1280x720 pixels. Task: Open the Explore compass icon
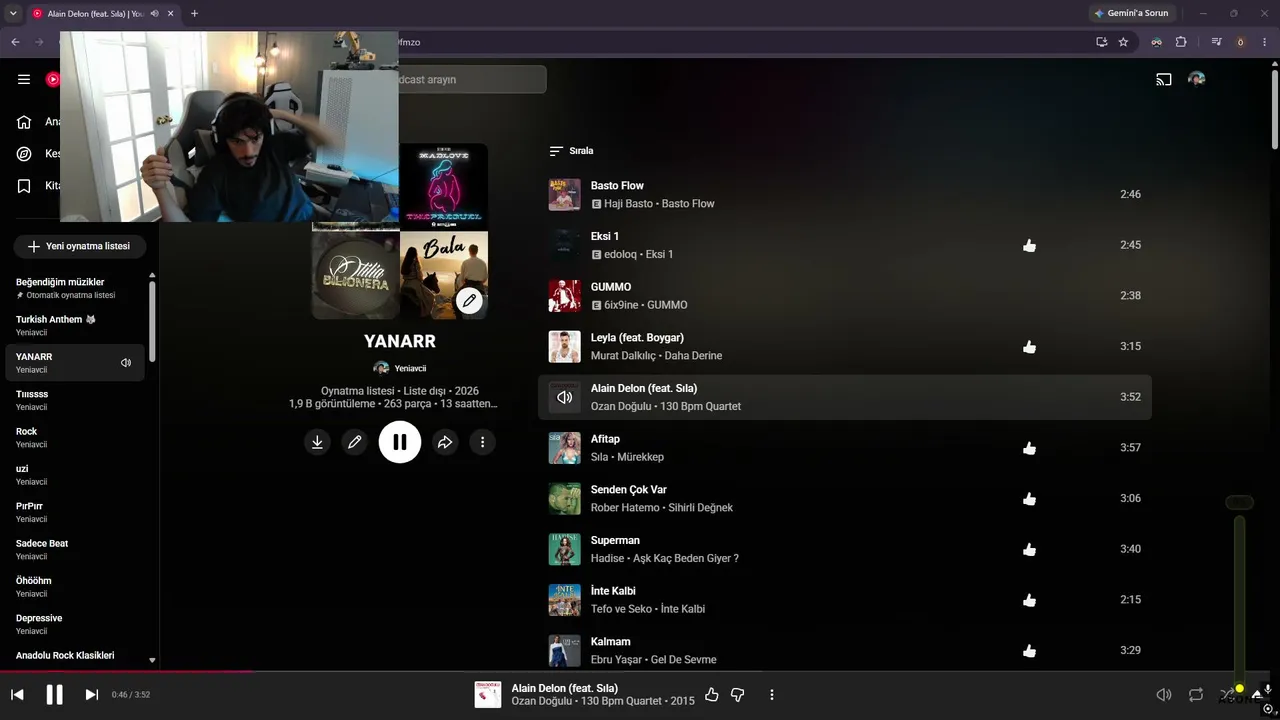(24, 154)
